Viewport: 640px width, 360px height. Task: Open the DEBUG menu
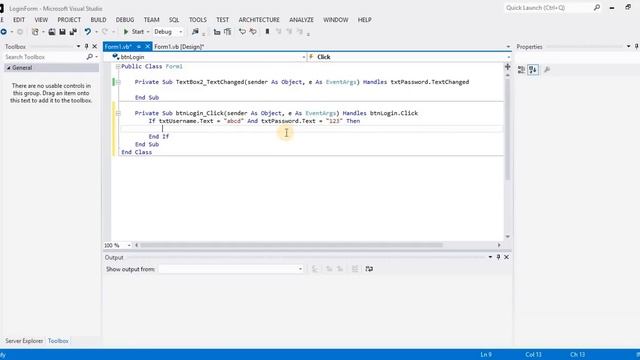(124, 20)
